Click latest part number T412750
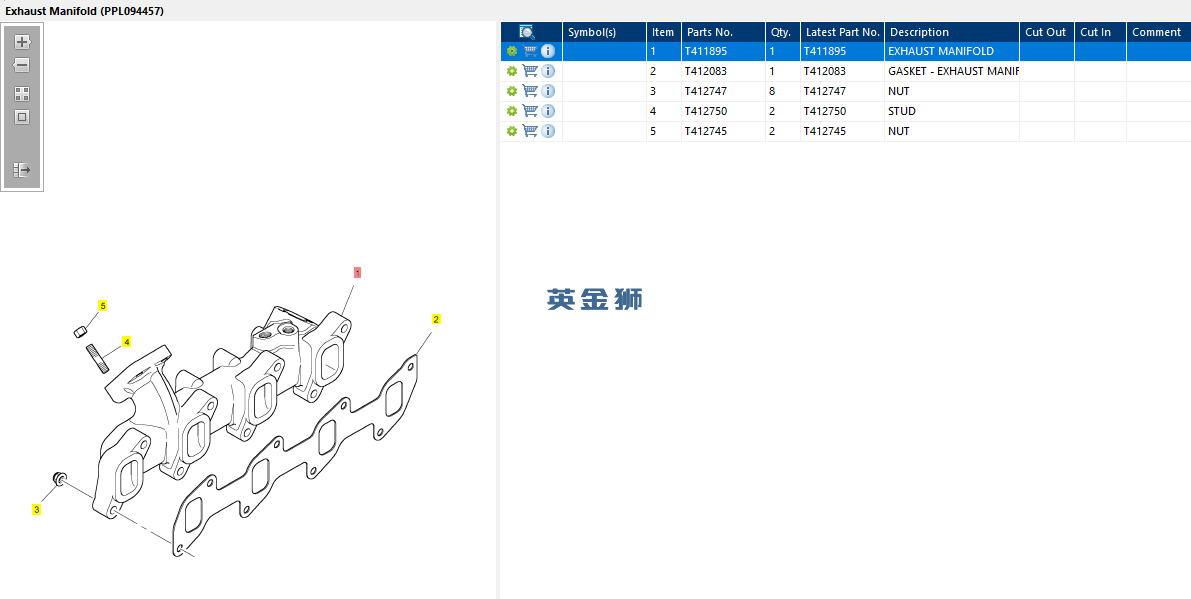This screenshot has height=599, width=1191. pos(842,111)
